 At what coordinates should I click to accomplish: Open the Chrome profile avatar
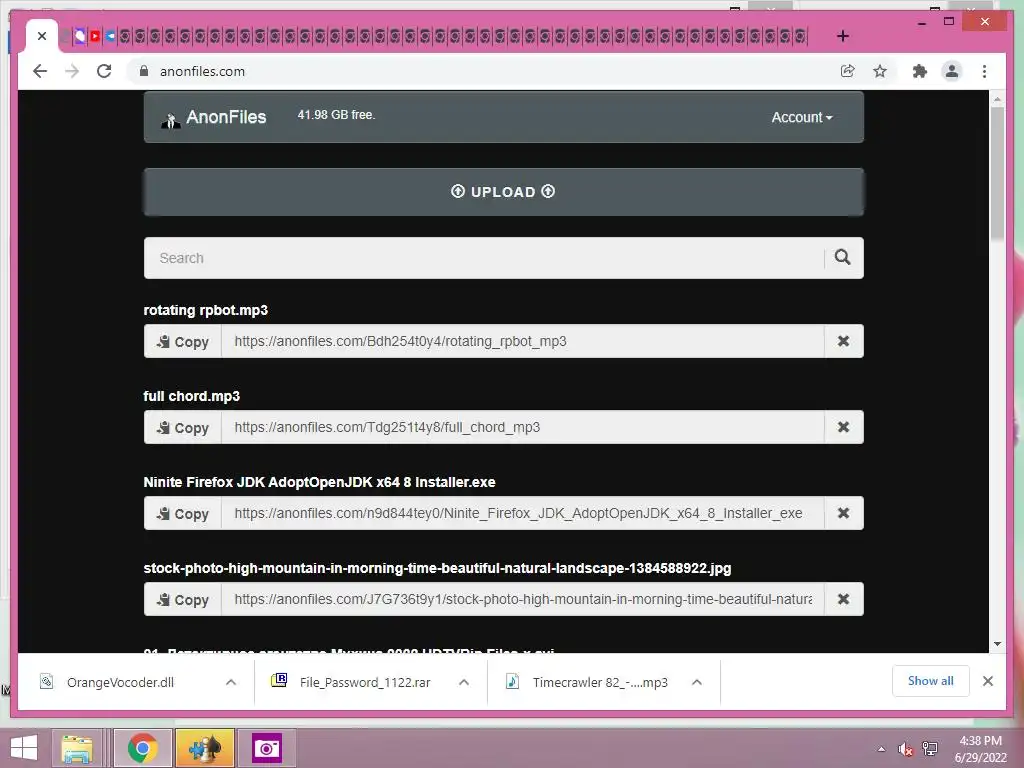(x=952, y=71)
